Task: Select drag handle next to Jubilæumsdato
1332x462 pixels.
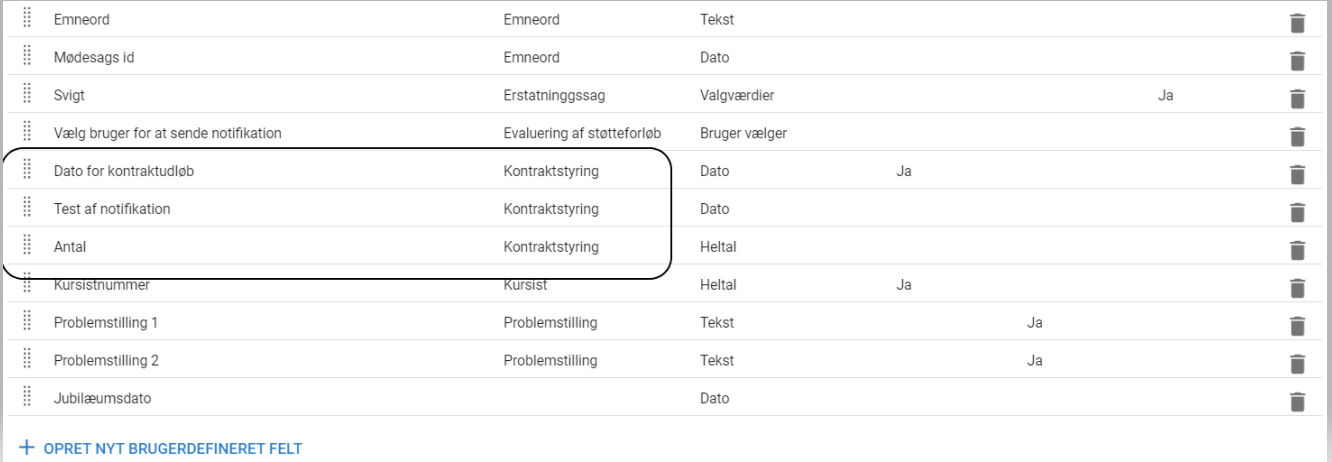Action: (x=27, y=396)
